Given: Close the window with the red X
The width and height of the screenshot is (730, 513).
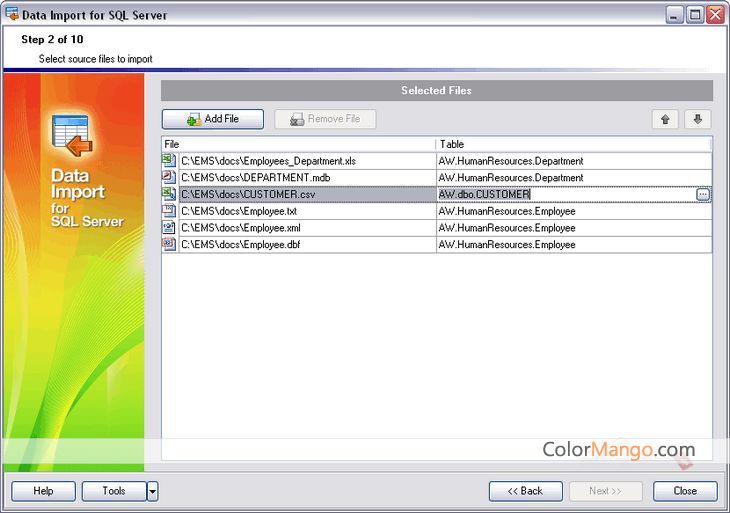Looking at the screenshot, I should (716, 15).
